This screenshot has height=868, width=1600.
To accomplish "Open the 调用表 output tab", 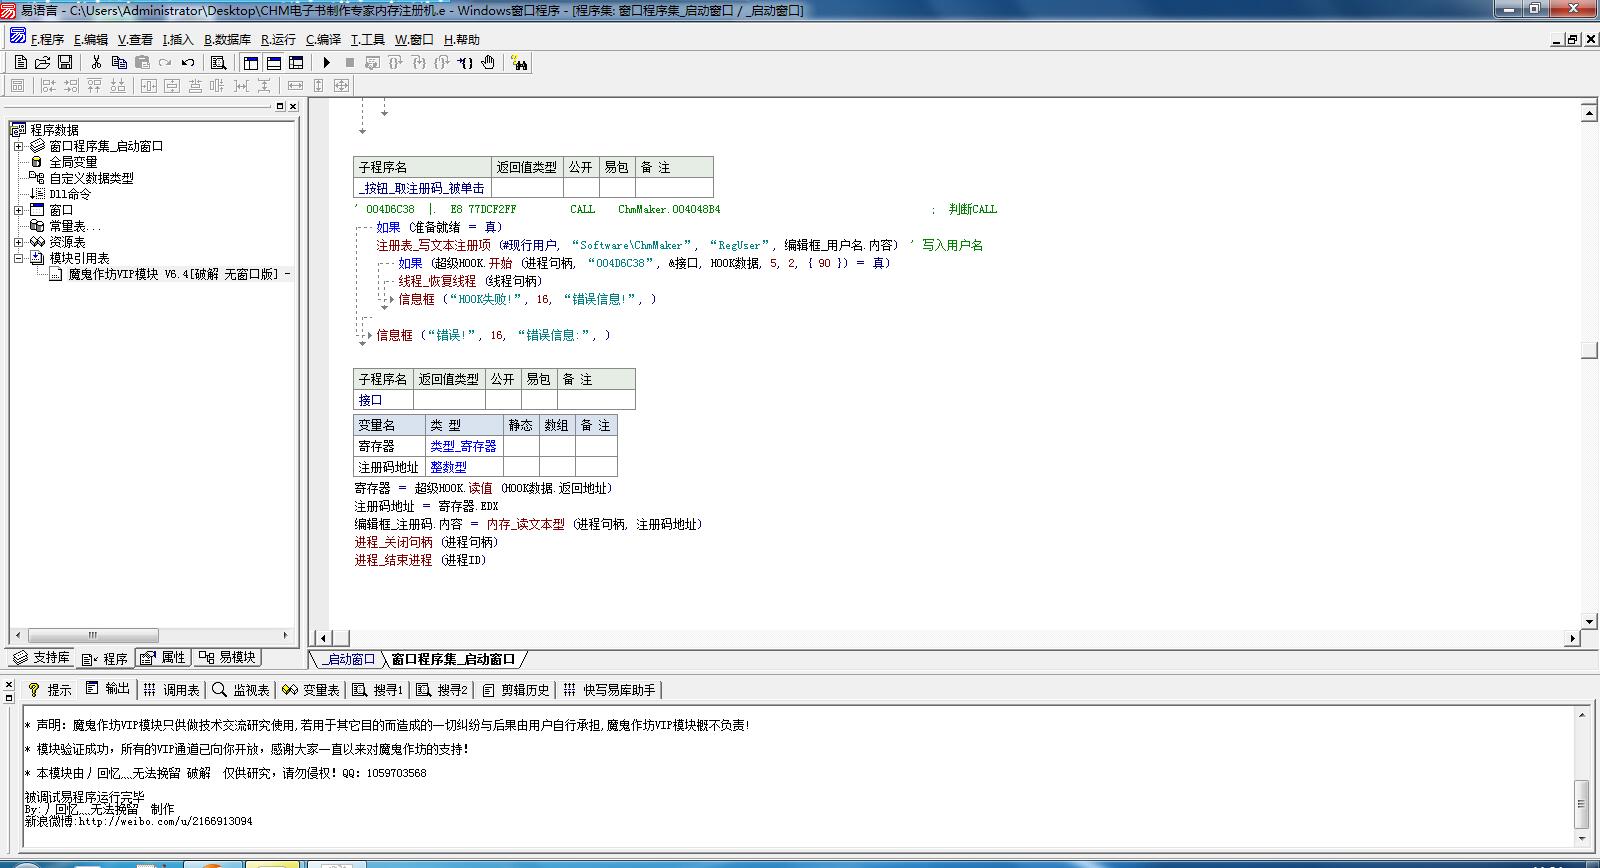I will pos(171,690).
